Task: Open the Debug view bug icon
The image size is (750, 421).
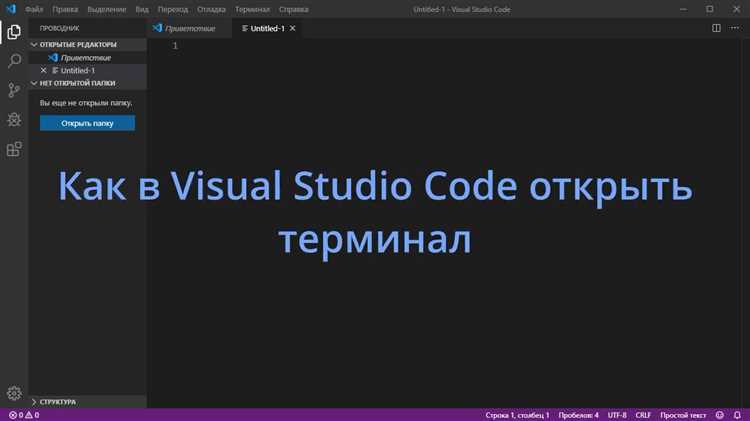Action: [14, 120]
